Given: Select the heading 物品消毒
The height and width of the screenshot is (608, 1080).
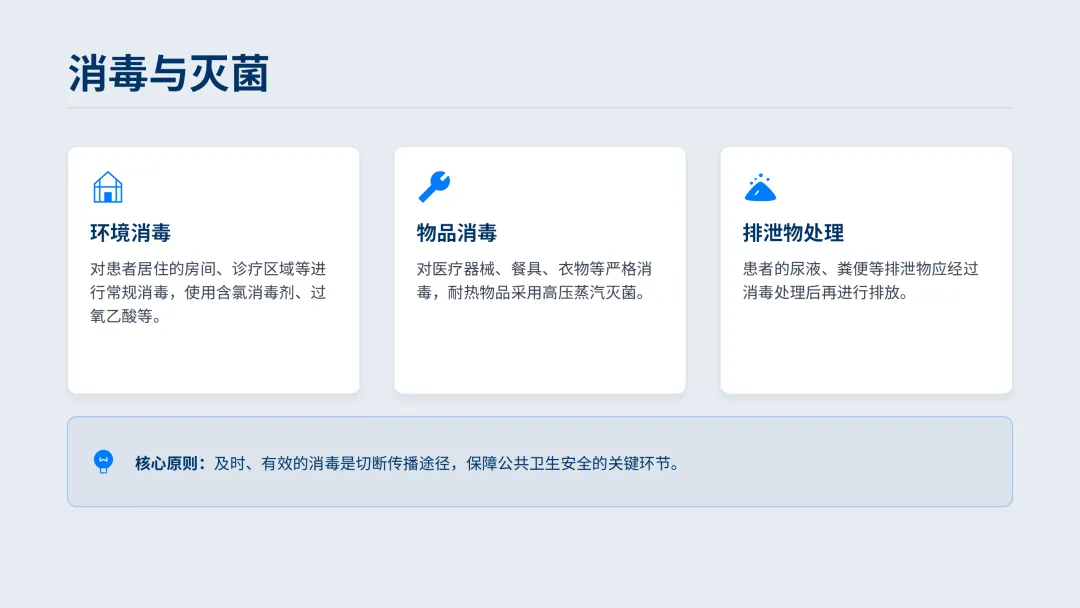Looking at the screenshot, I should (x=457, y=233).
